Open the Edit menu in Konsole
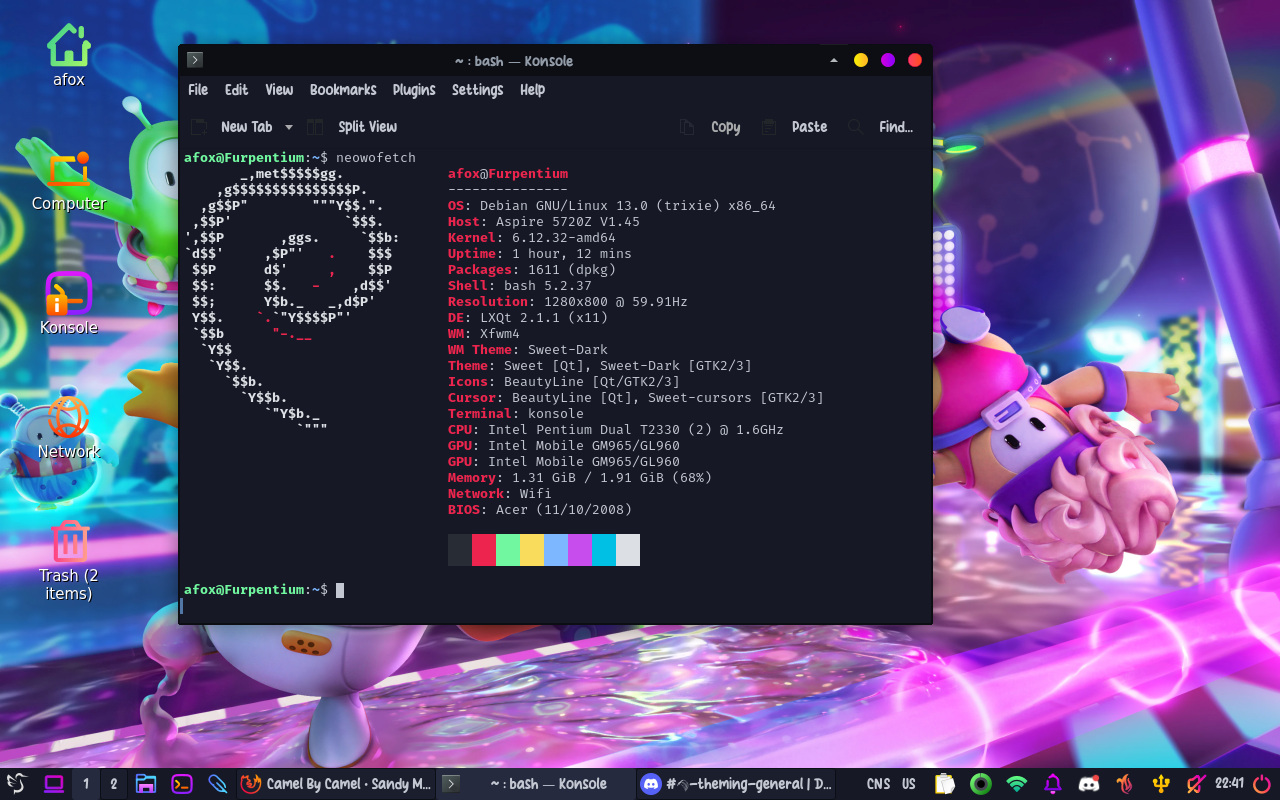The height and width of the screenshot is (800, 1280). tap(237, 90)
